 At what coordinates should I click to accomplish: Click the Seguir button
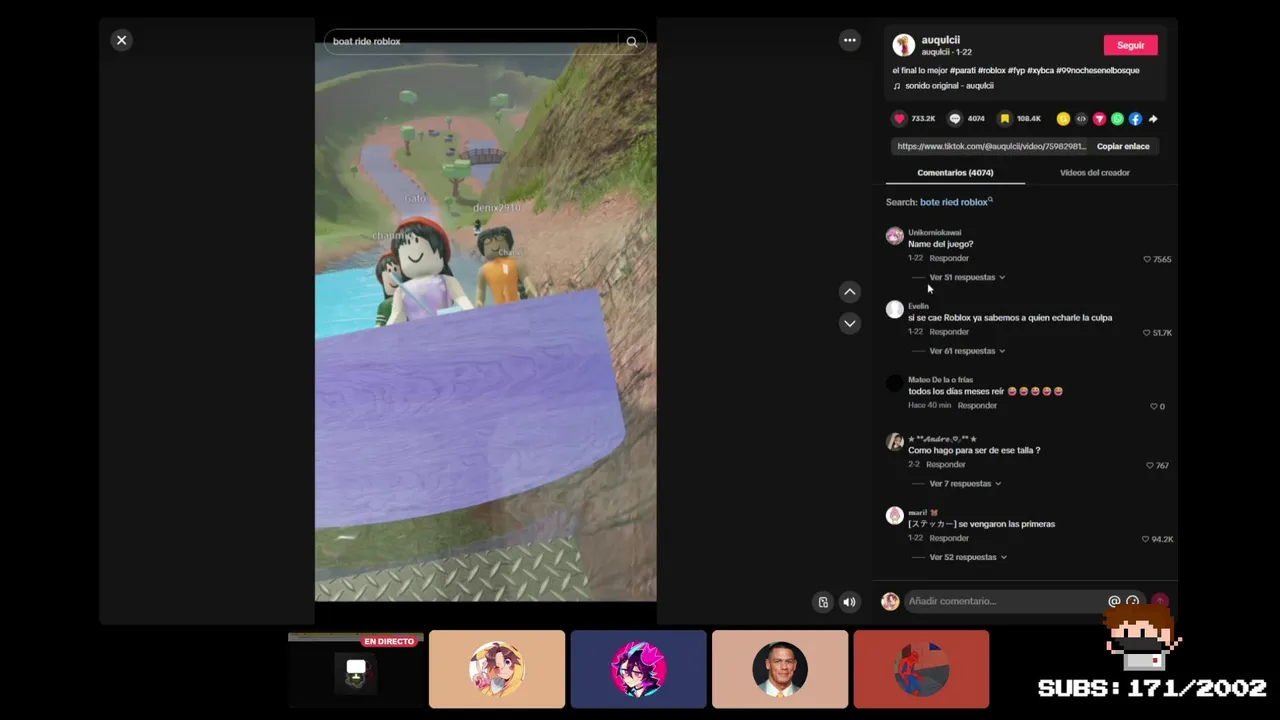pos(1131,45)
